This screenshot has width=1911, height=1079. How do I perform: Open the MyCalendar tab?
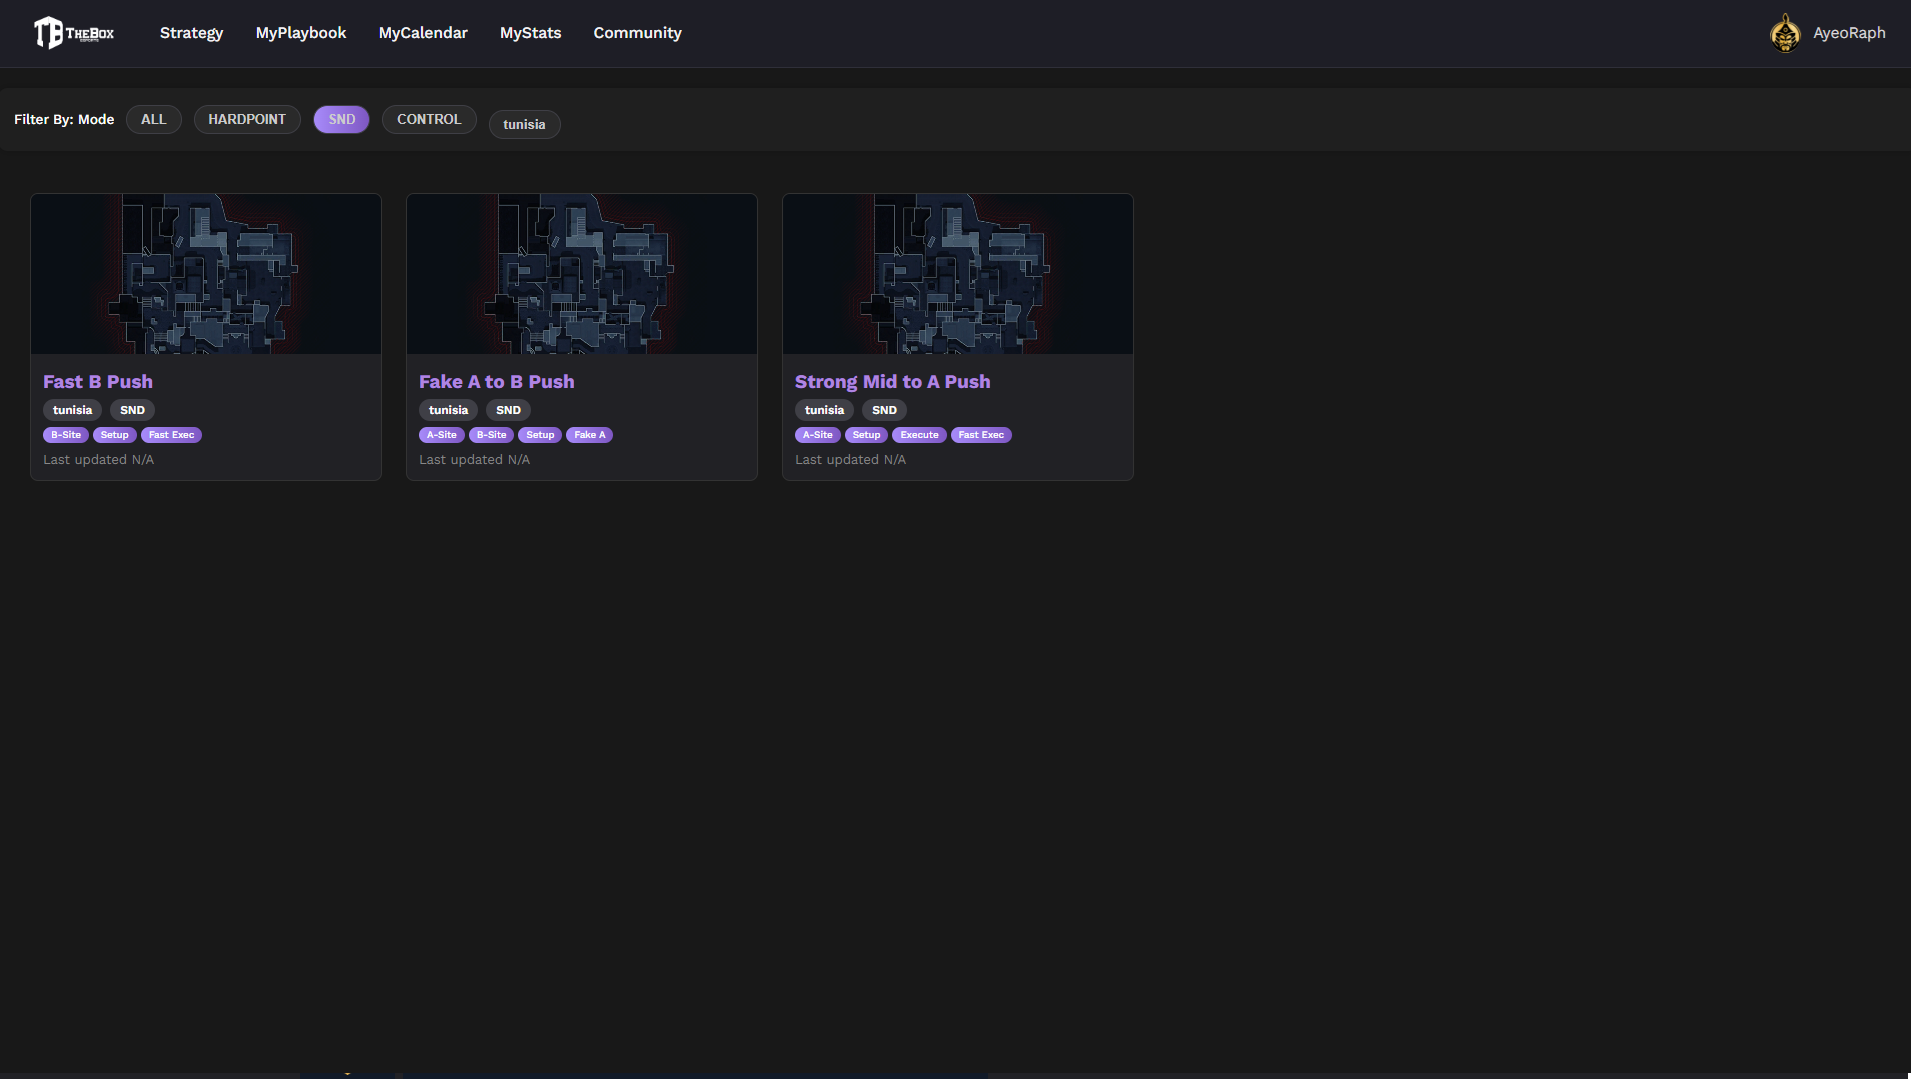[423, 33]
